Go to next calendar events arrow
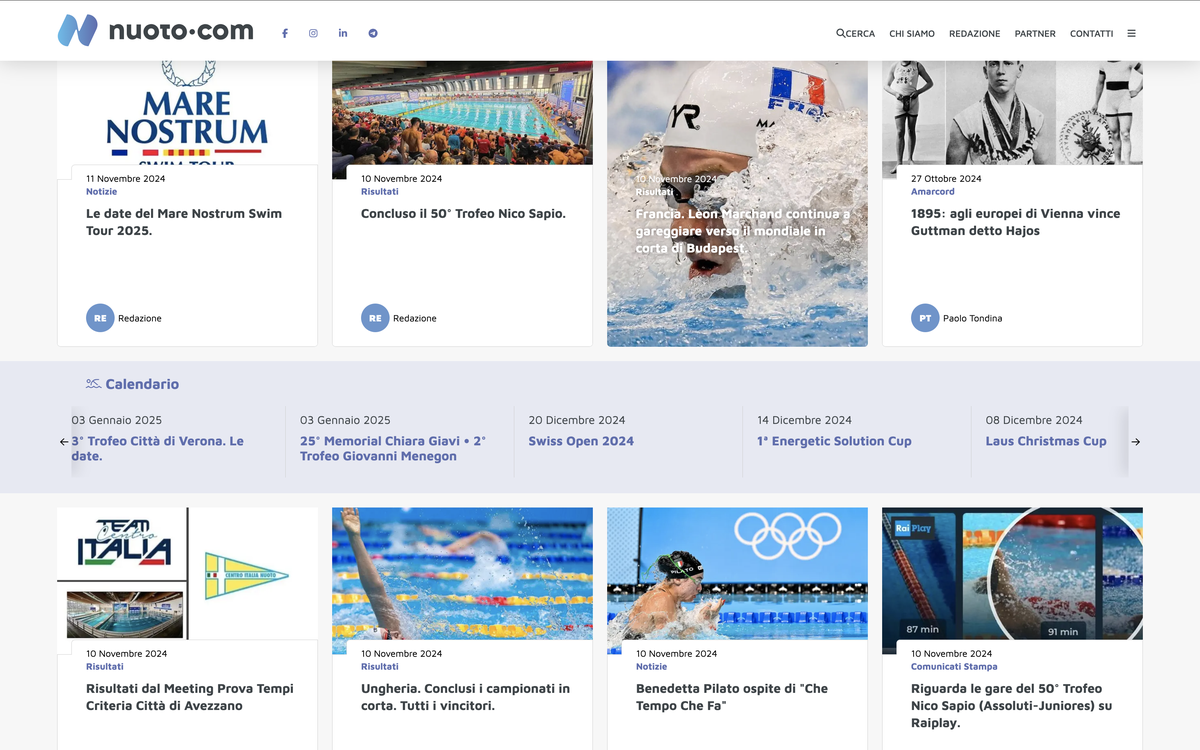 [x=1136, y=441]
